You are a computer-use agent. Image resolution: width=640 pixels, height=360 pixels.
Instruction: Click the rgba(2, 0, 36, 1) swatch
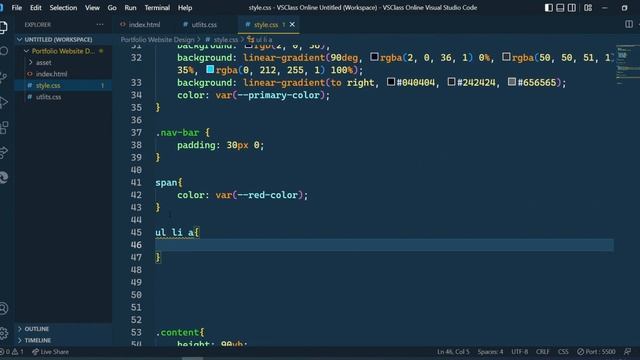[374, 57]
